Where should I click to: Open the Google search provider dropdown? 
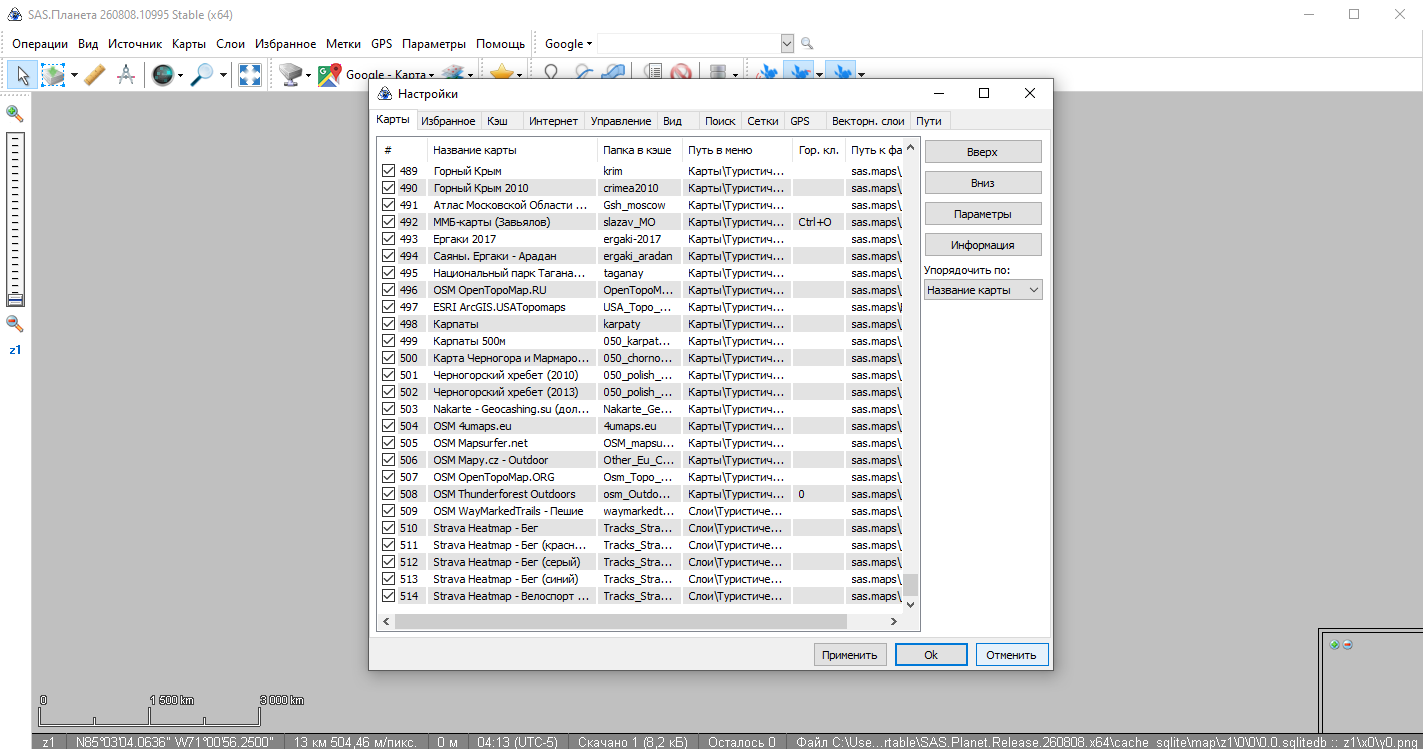[x=568, y=44]
